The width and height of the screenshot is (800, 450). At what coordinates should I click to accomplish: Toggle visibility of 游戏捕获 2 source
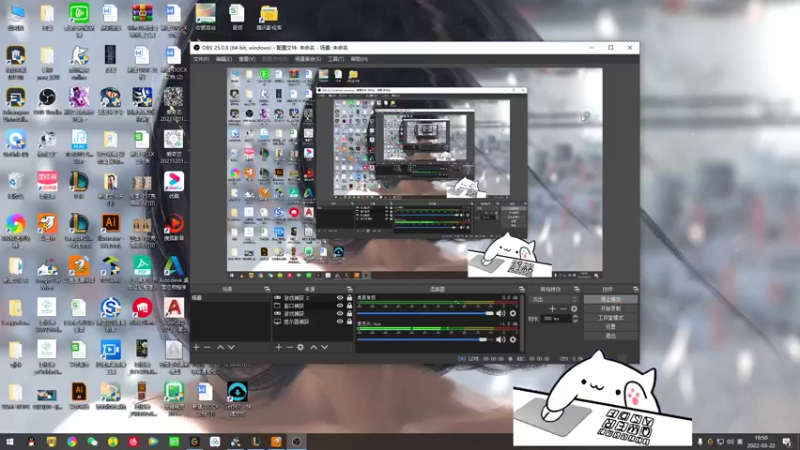340,297
